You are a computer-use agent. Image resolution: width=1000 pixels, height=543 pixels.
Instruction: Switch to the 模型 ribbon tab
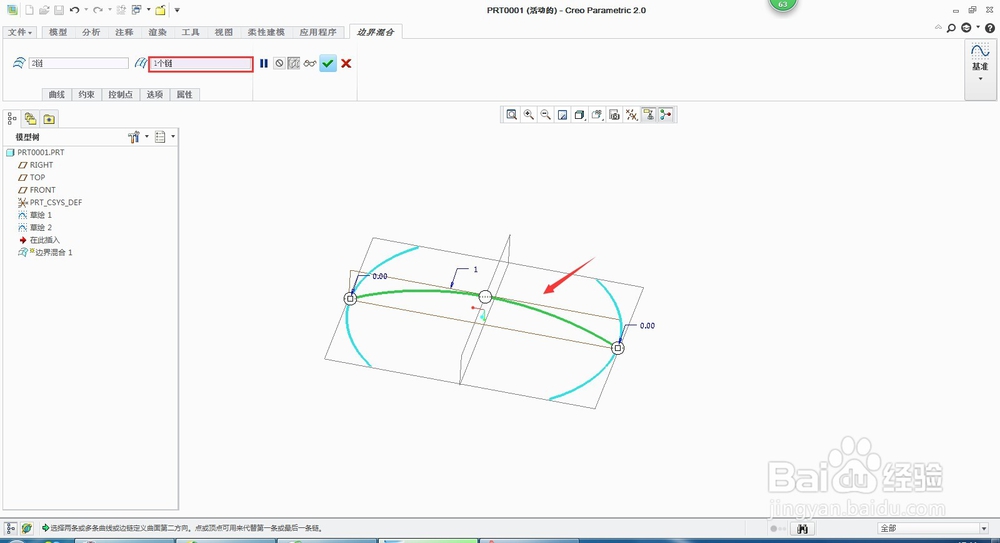[58, 32]
